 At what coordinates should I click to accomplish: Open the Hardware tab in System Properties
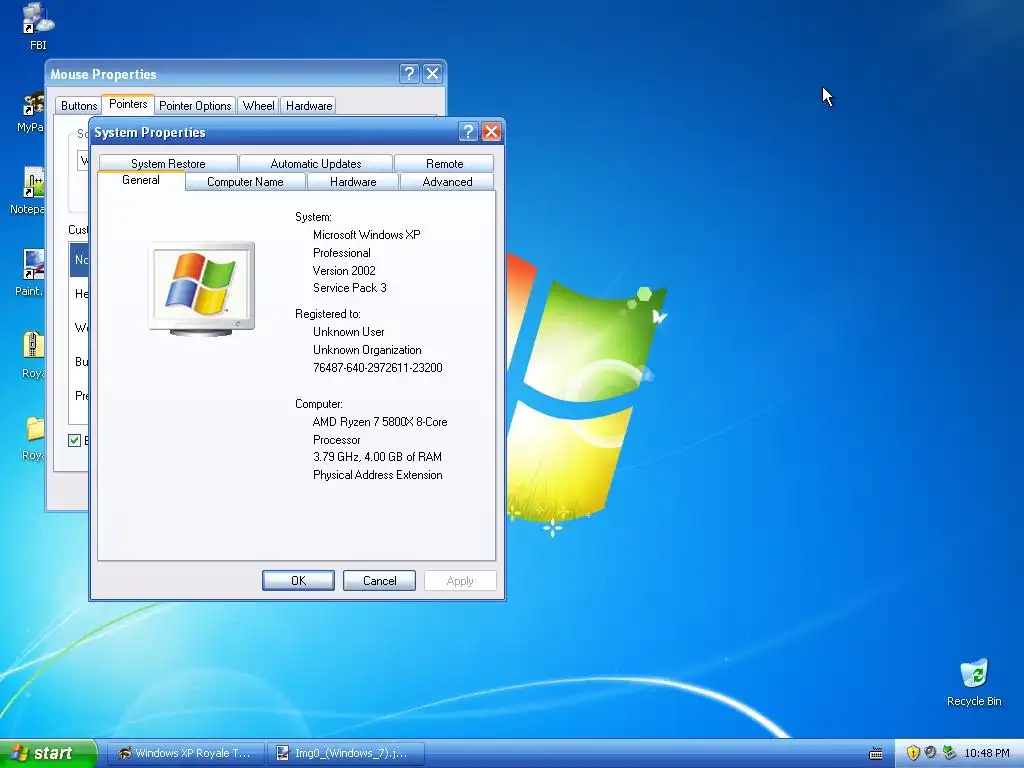[353, 182]
